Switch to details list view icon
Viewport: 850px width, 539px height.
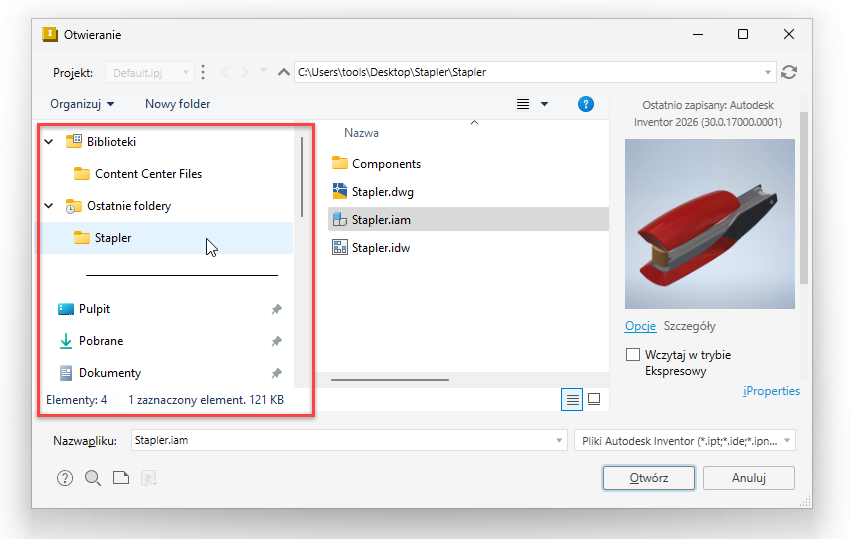click(572, 400)
